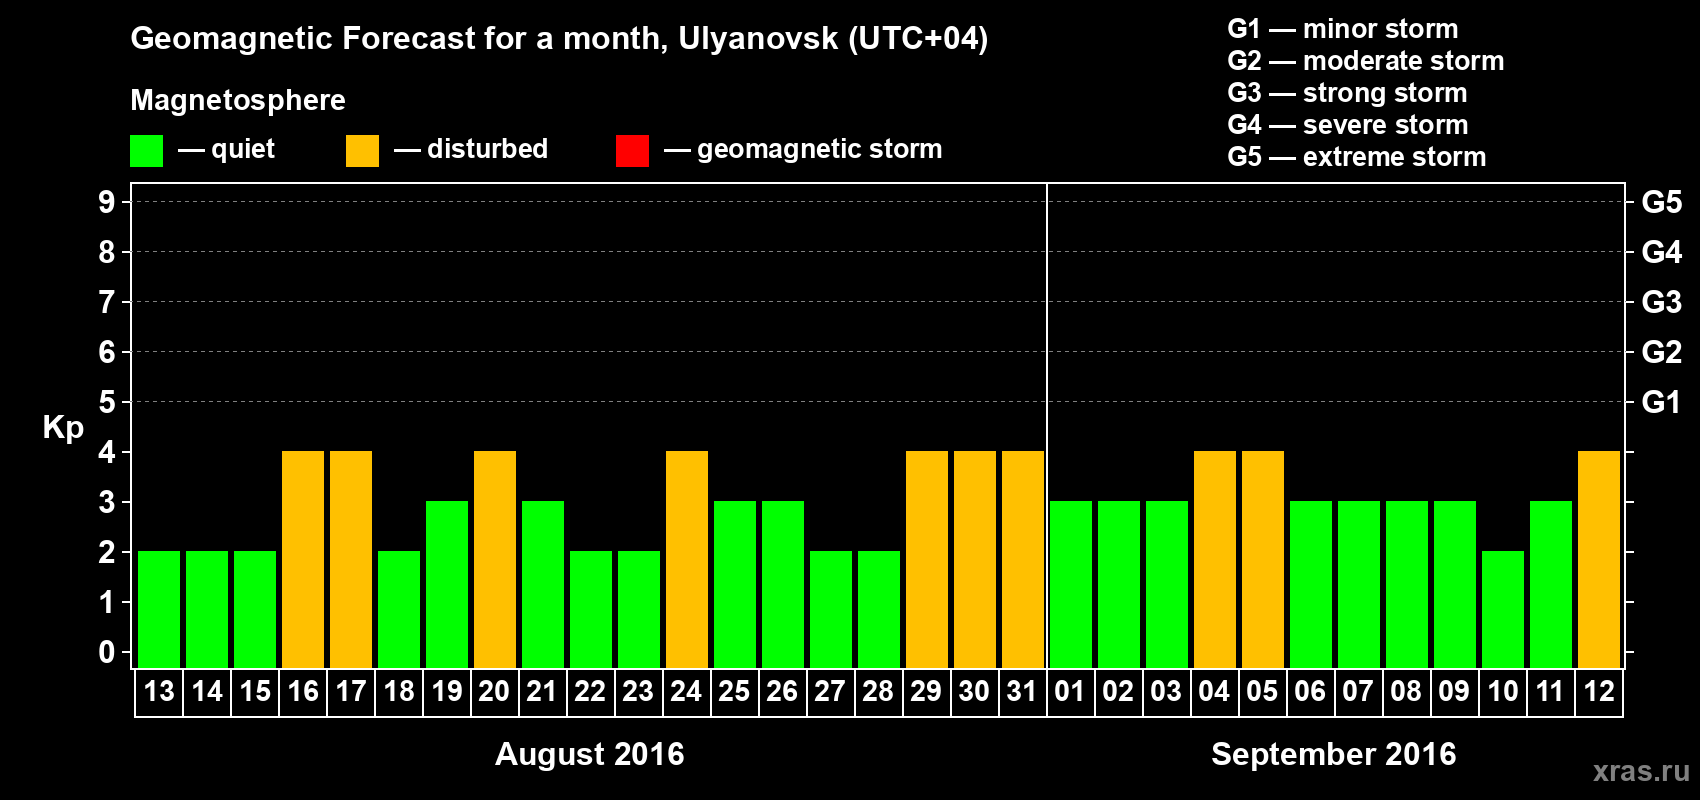Click date label 28 on the axis
Viewport: 1700px width, 800px height.
click(878, 692)
